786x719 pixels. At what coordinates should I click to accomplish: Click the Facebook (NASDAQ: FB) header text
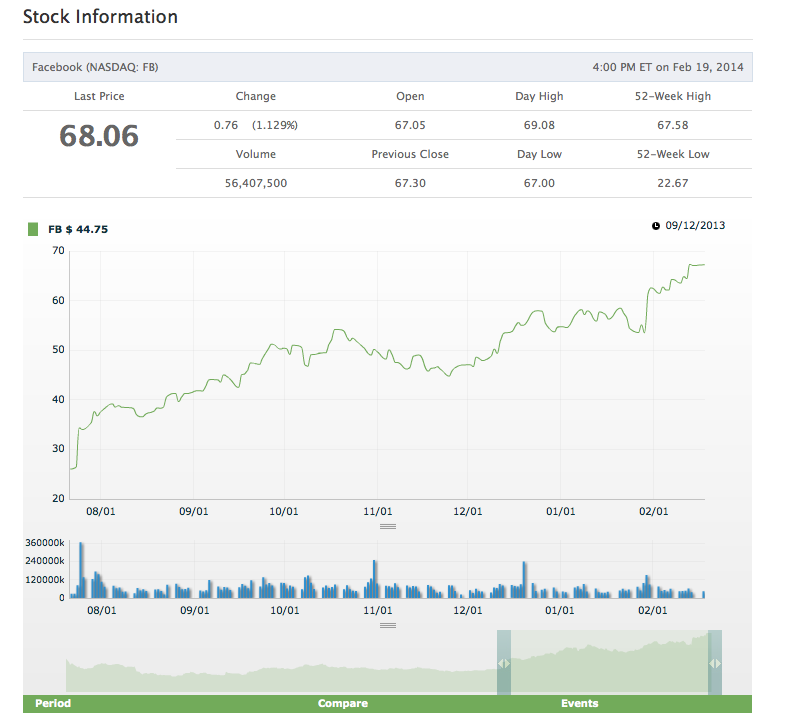[95, 67]
